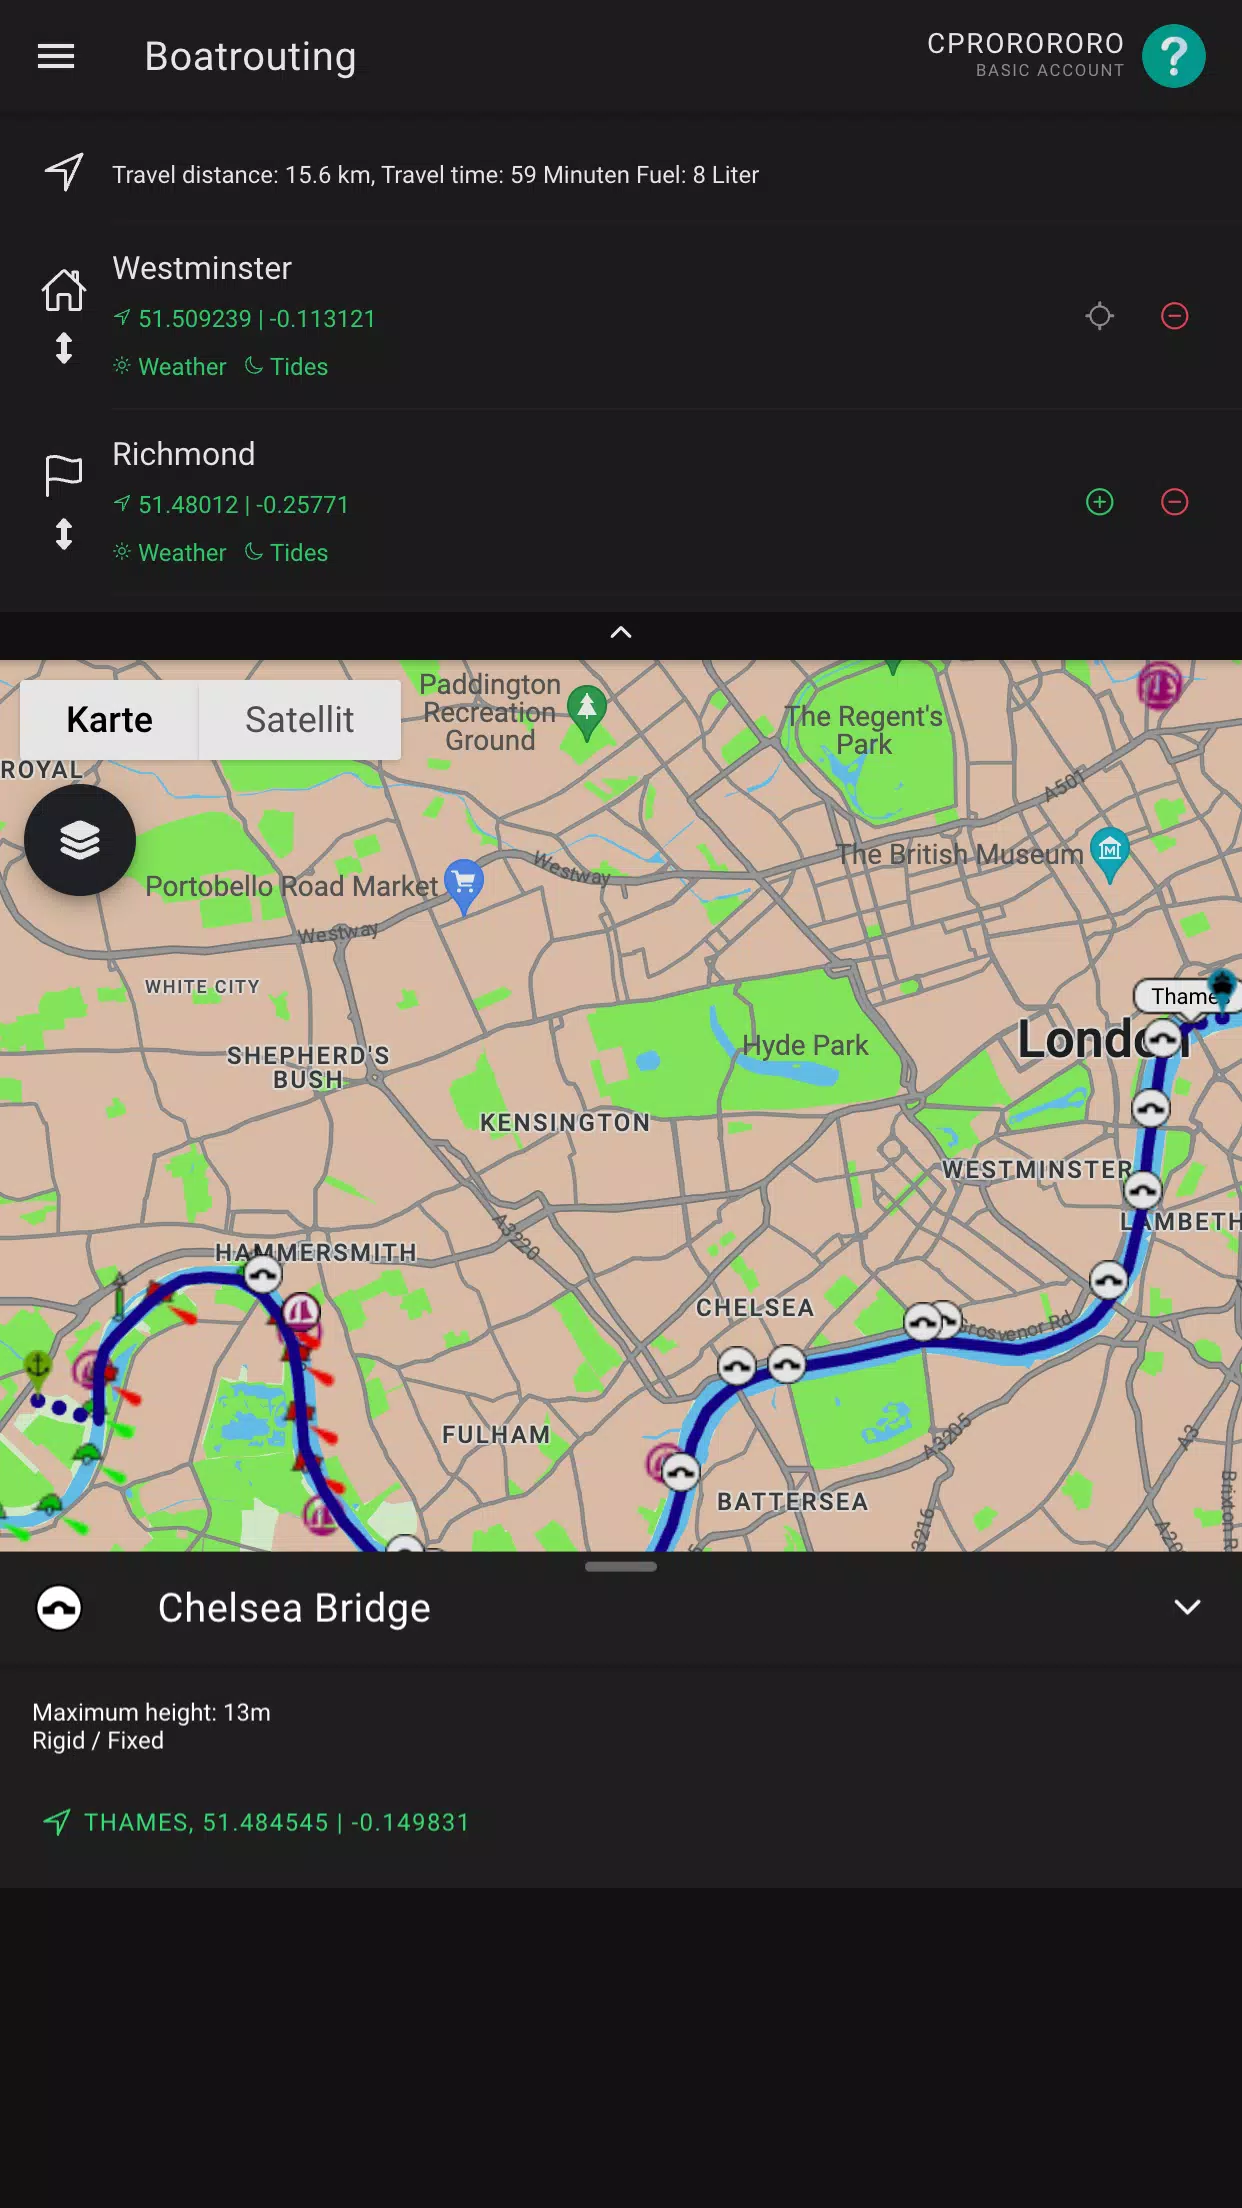This screenshot has height=2208, width=1242.
Task: Open THAMES bridge coordinates link
Action: (x=256, y=1822)
